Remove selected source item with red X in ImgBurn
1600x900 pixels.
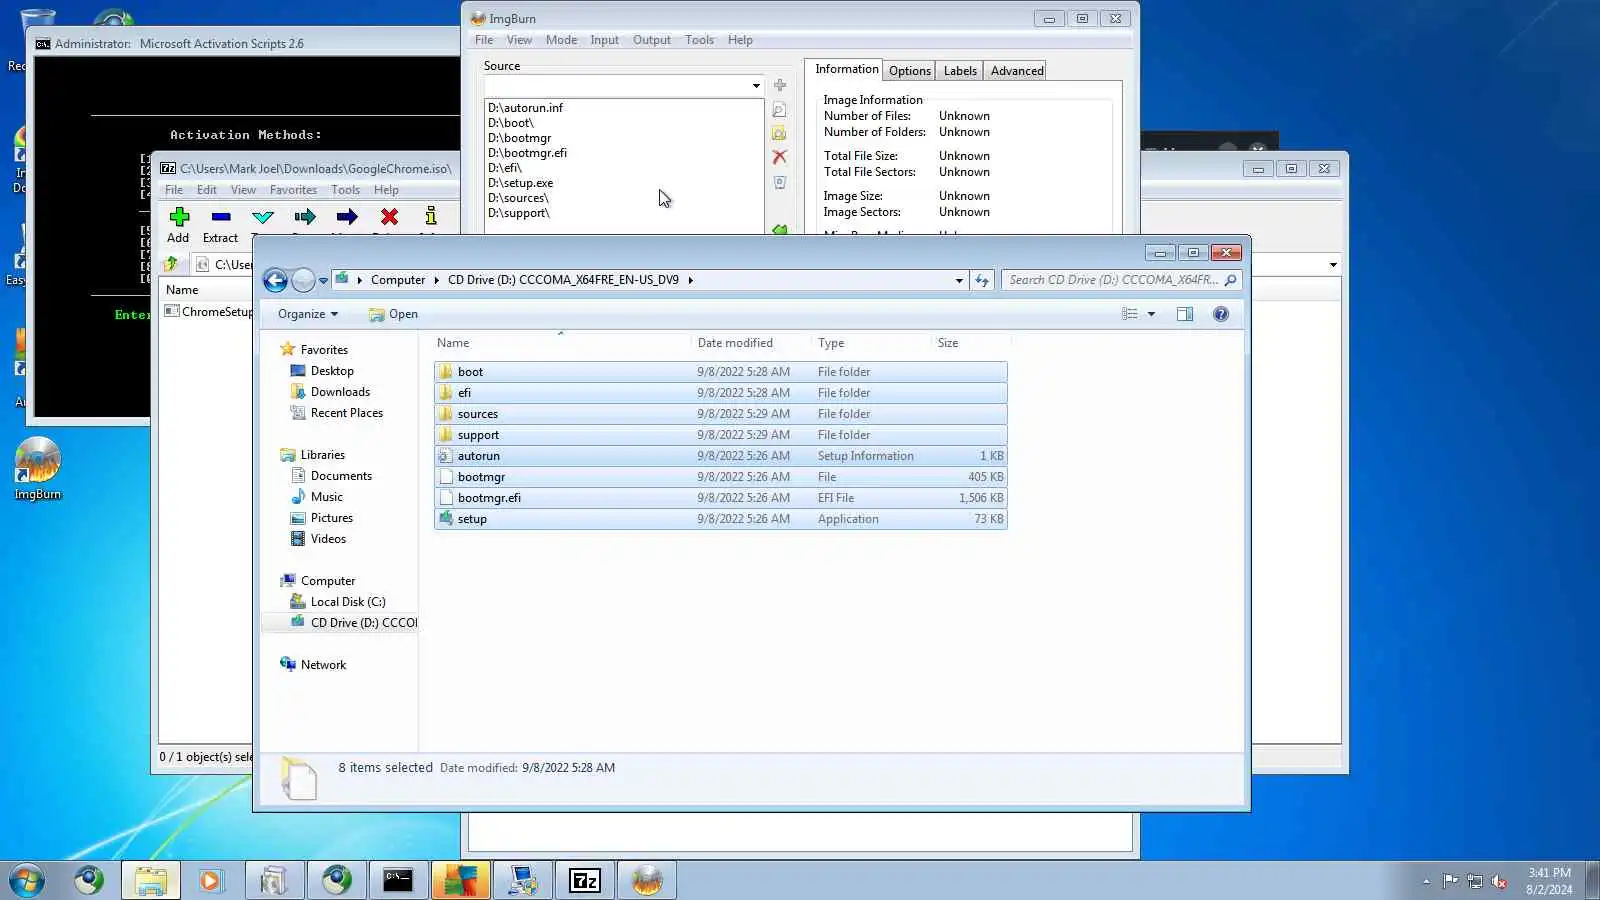(780, 157)
